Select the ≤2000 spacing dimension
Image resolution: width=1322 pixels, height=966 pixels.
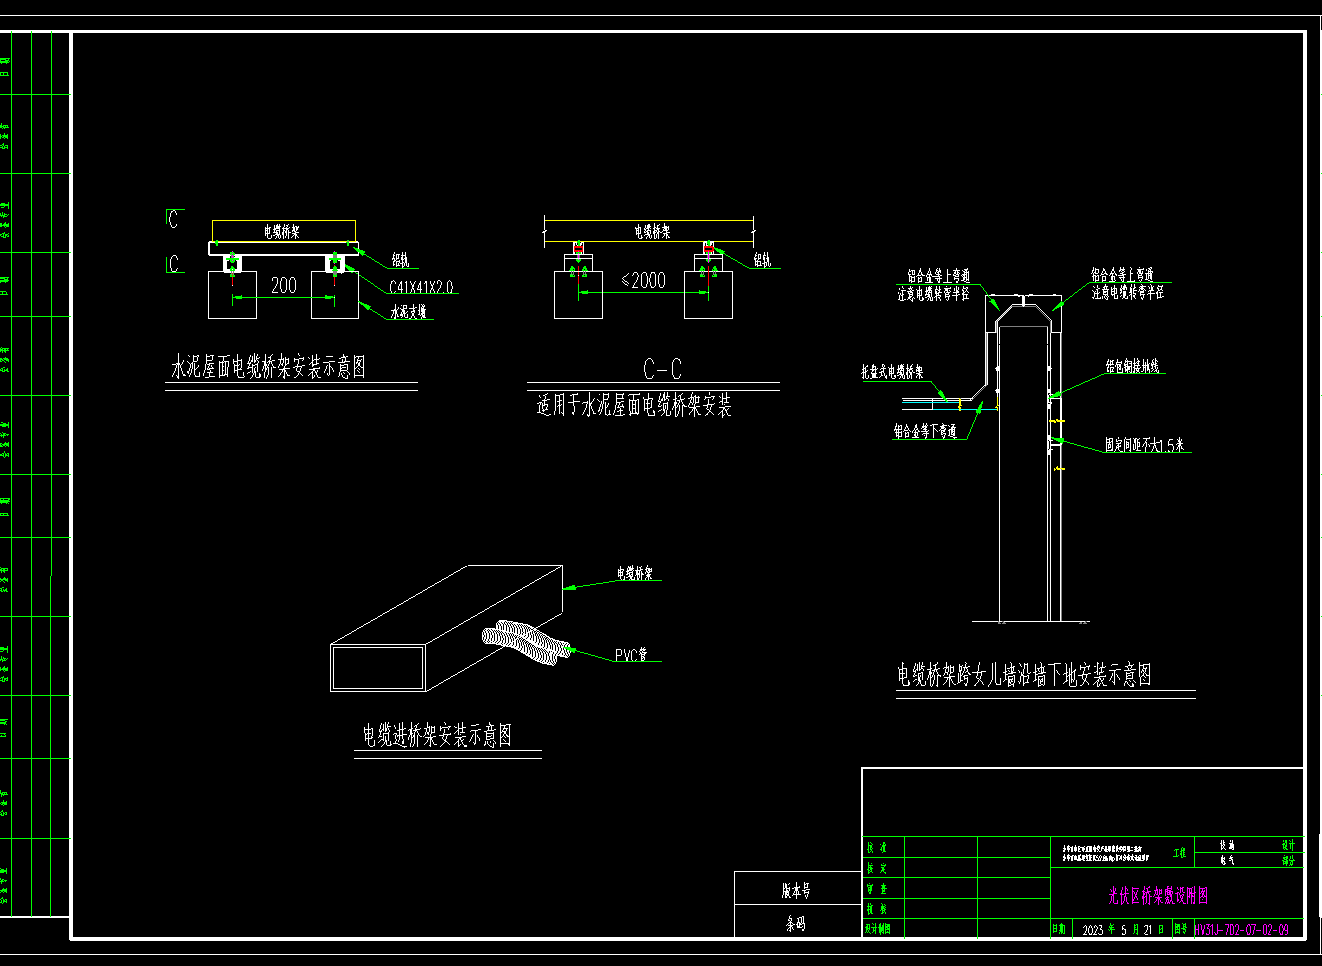643,280
